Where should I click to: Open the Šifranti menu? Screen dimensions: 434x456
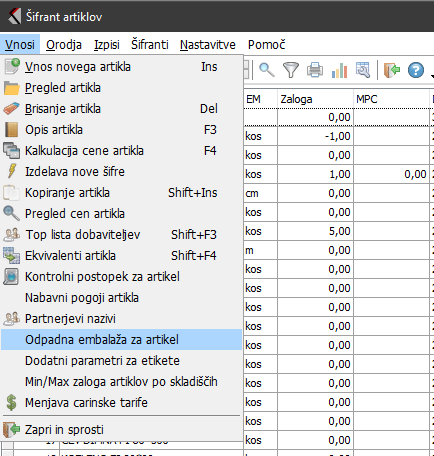(x=150, y=44)
